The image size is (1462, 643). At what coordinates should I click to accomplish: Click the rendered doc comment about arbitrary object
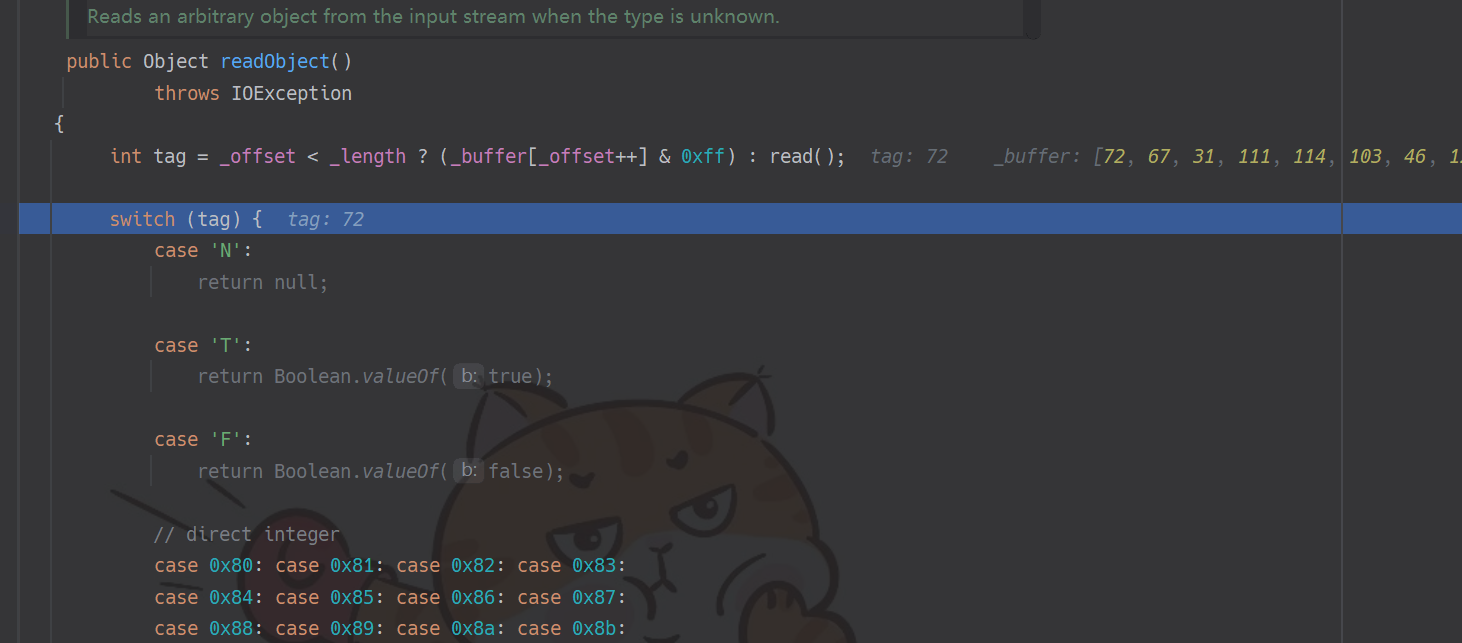pyautogui.click(x=433, y=17)
